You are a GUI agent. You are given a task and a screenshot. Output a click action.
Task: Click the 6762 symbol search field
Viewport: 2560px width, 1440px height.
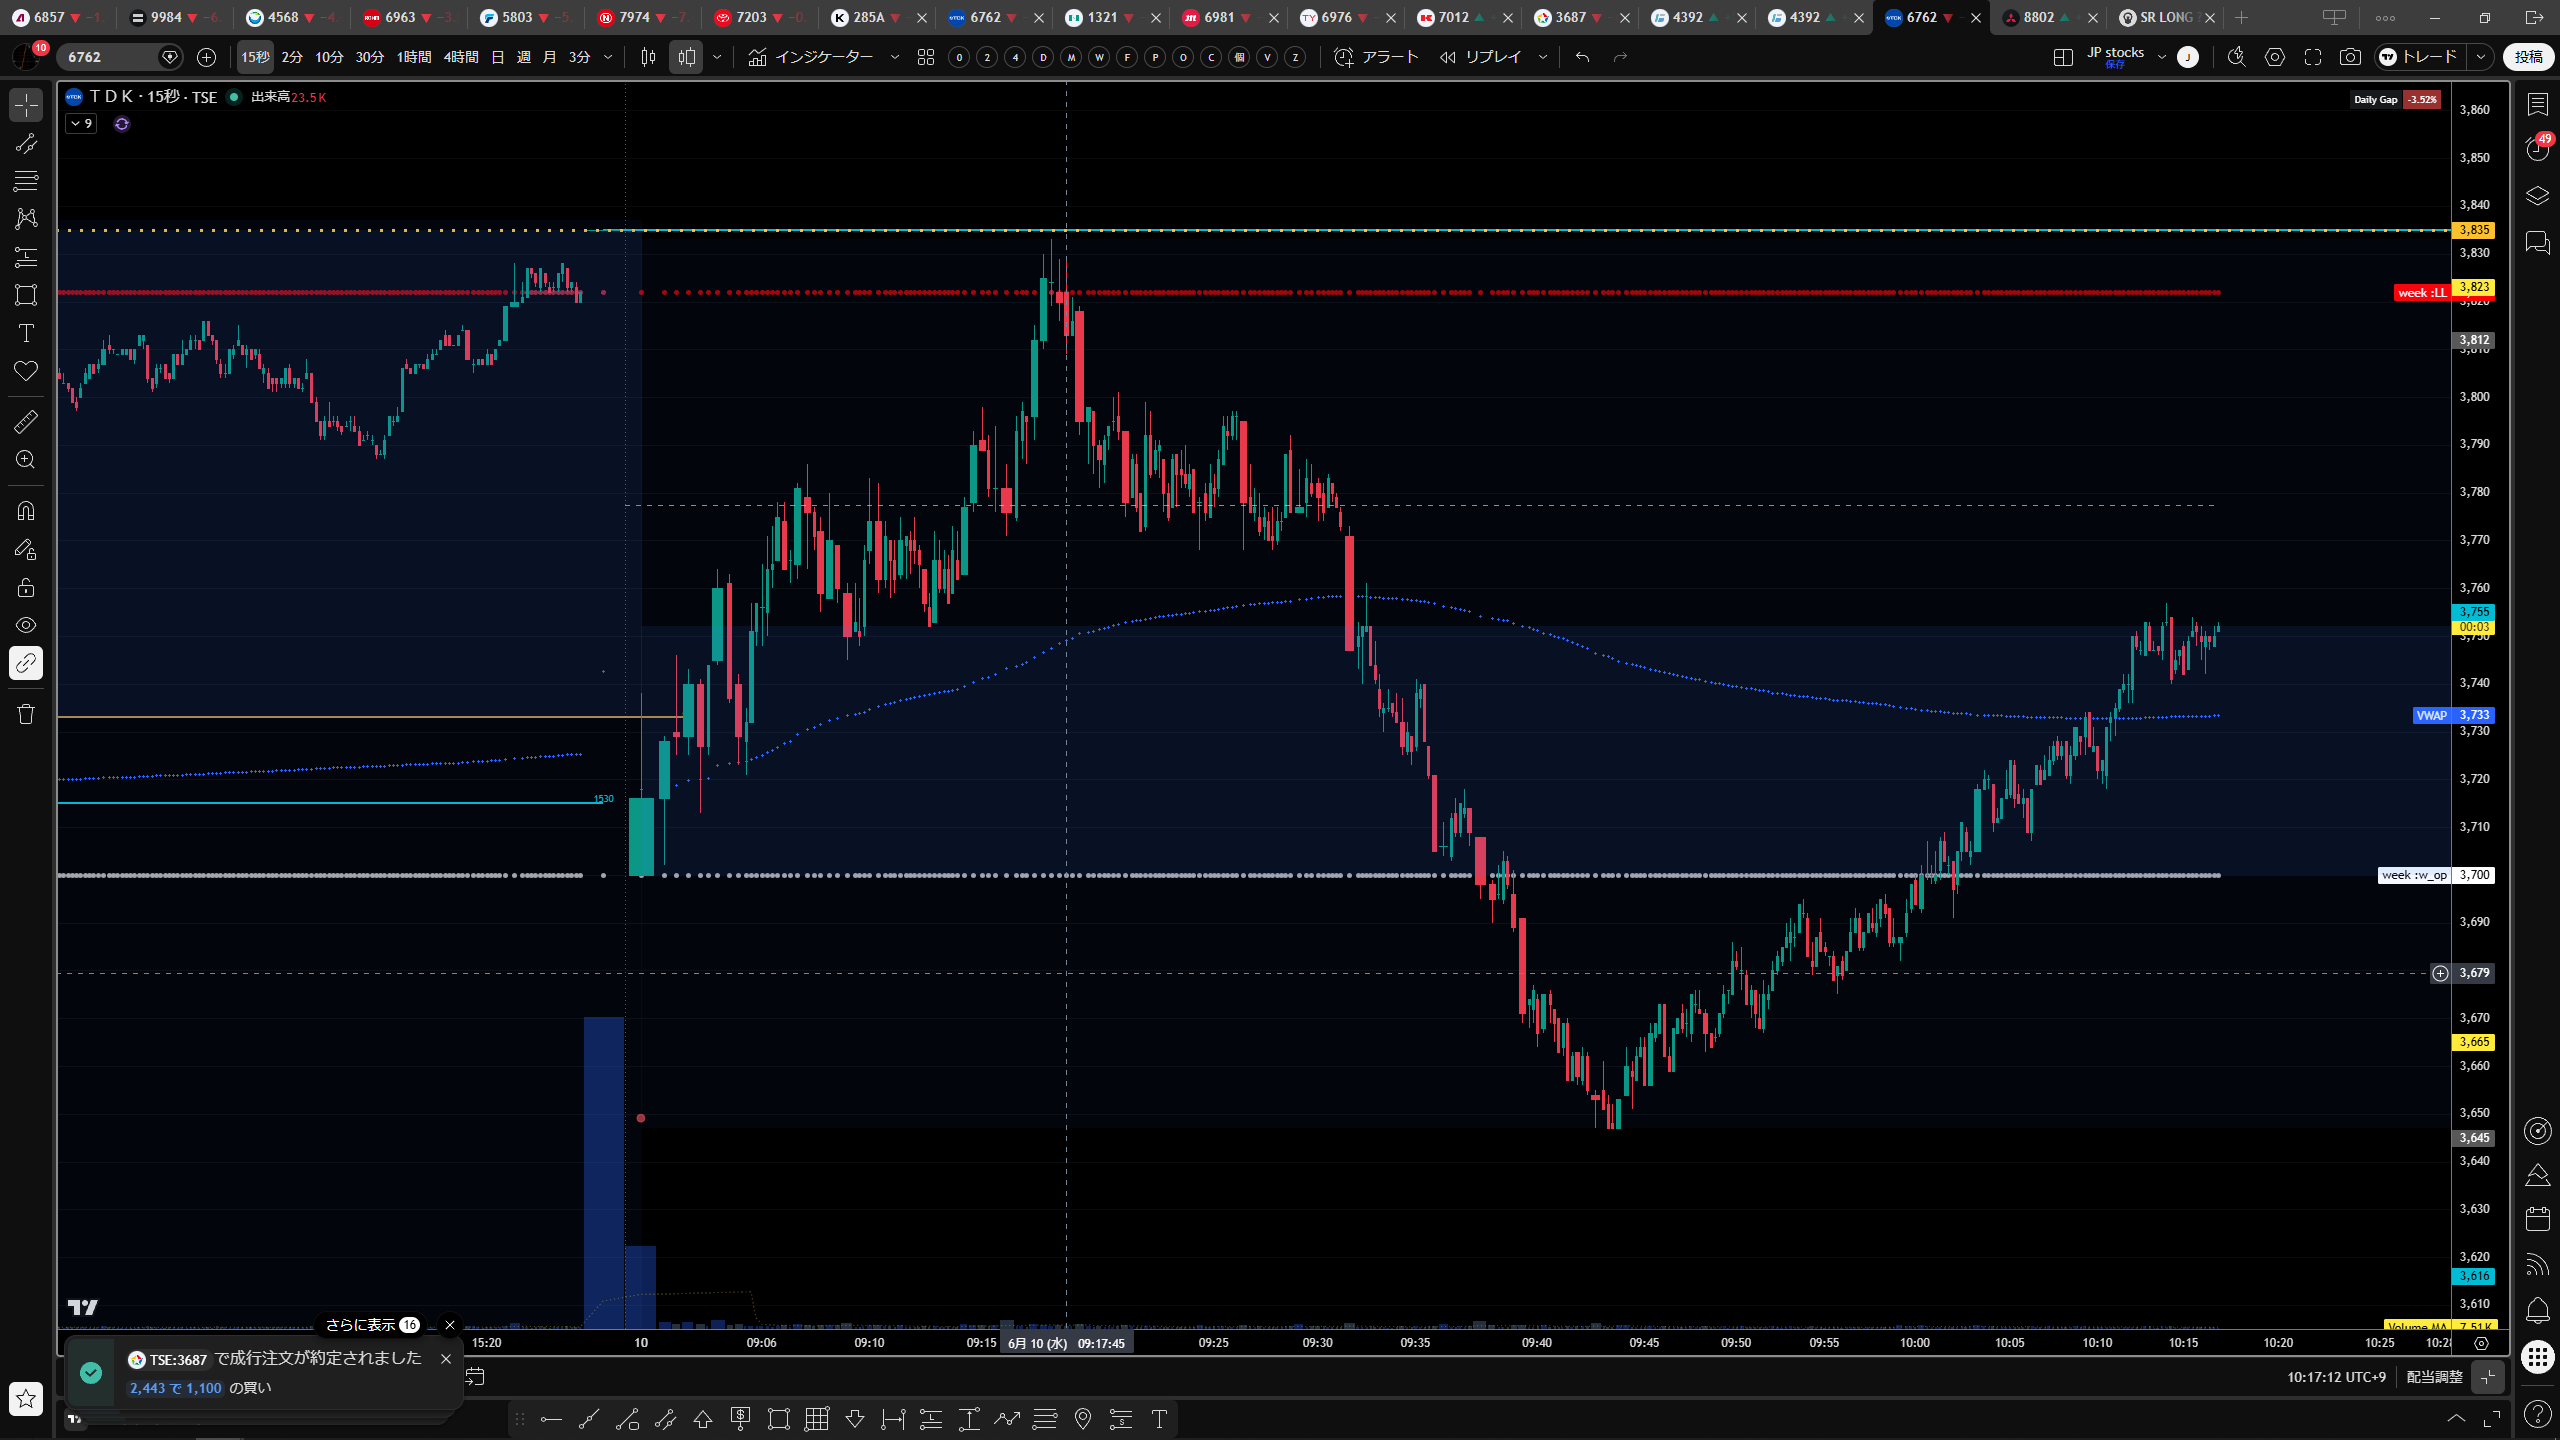click(108, 57)
